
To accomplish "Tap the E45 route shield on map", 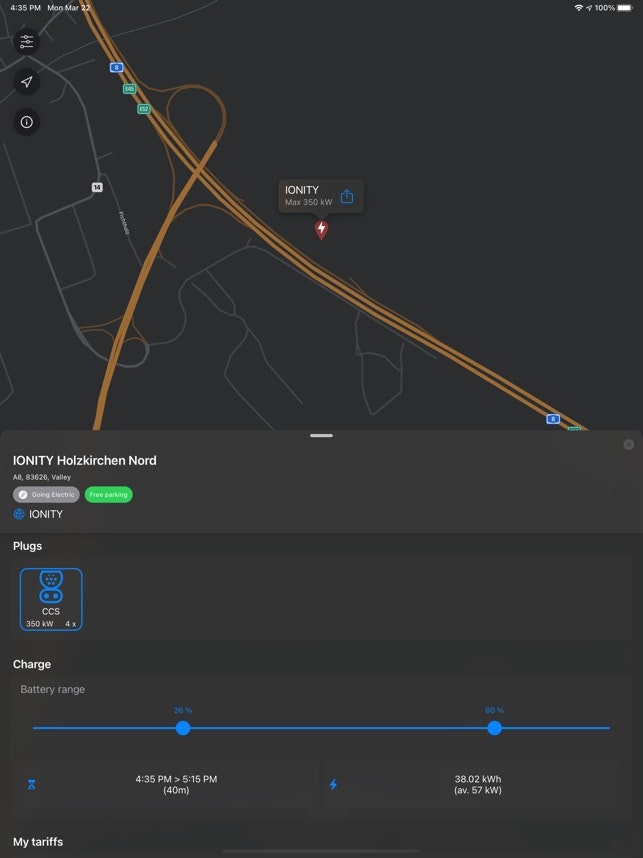I will pos(129,89).
